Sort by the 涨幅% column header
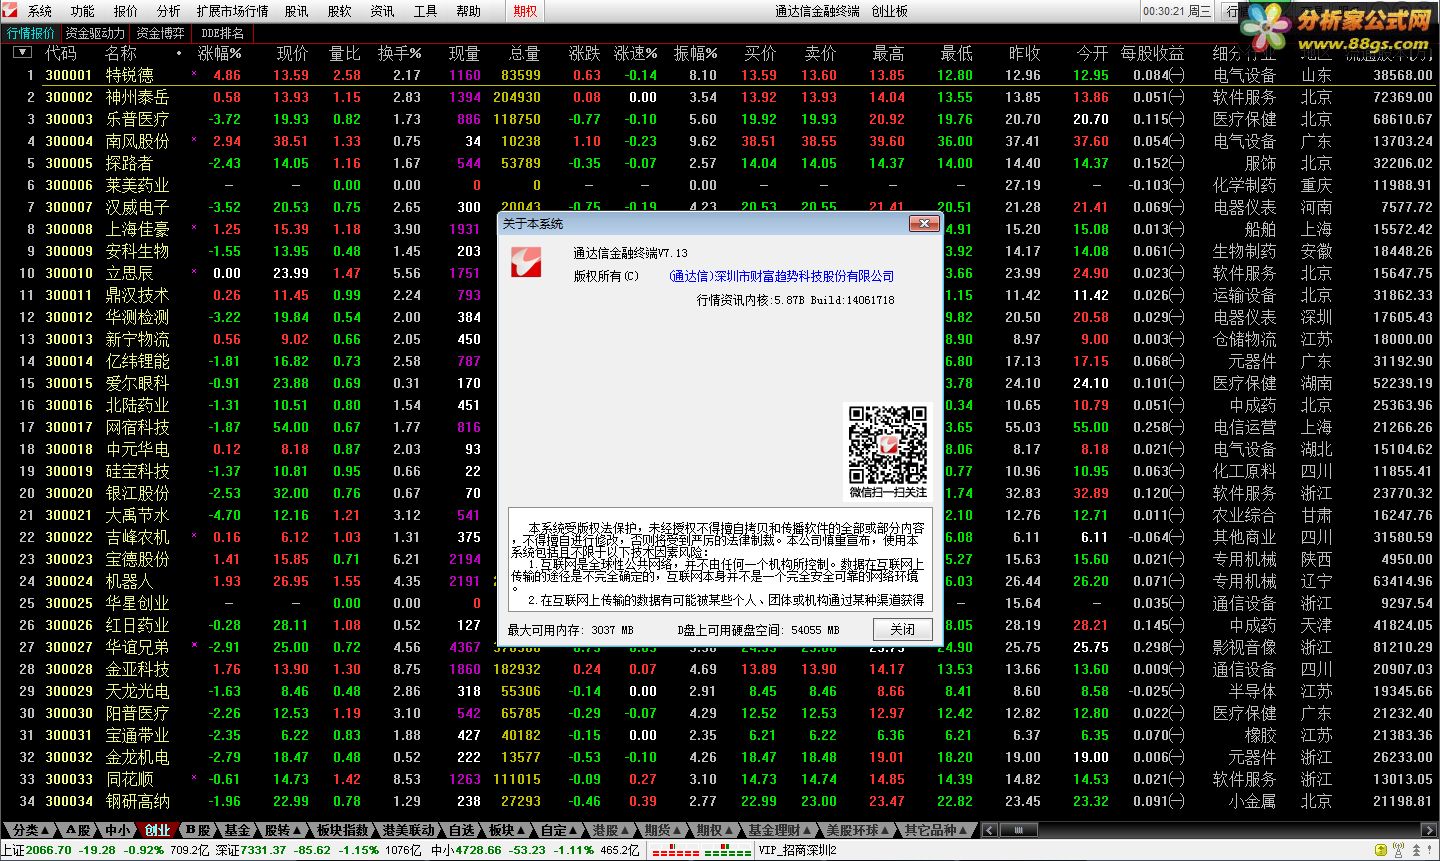 [x=220, y=53]
